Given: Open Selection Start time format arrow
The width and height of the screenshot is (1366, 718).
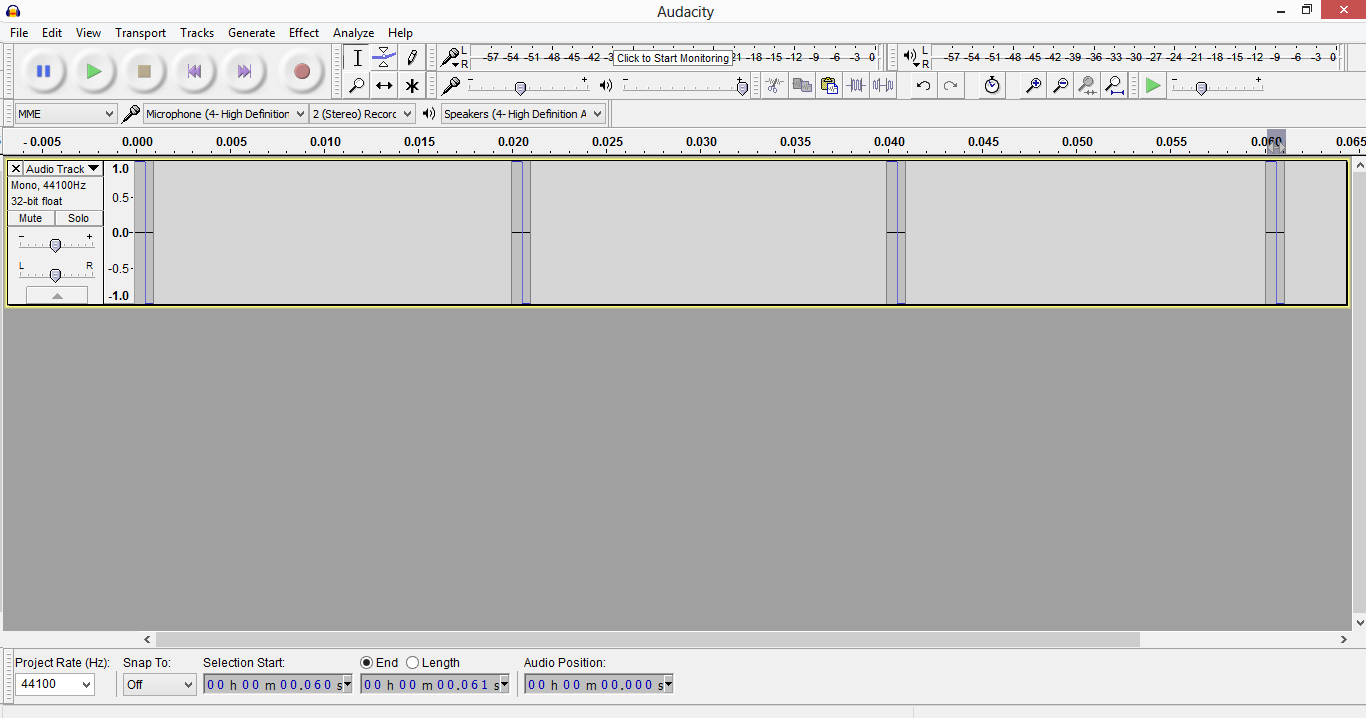Looking at the screenshot, I should click(347, 685).
